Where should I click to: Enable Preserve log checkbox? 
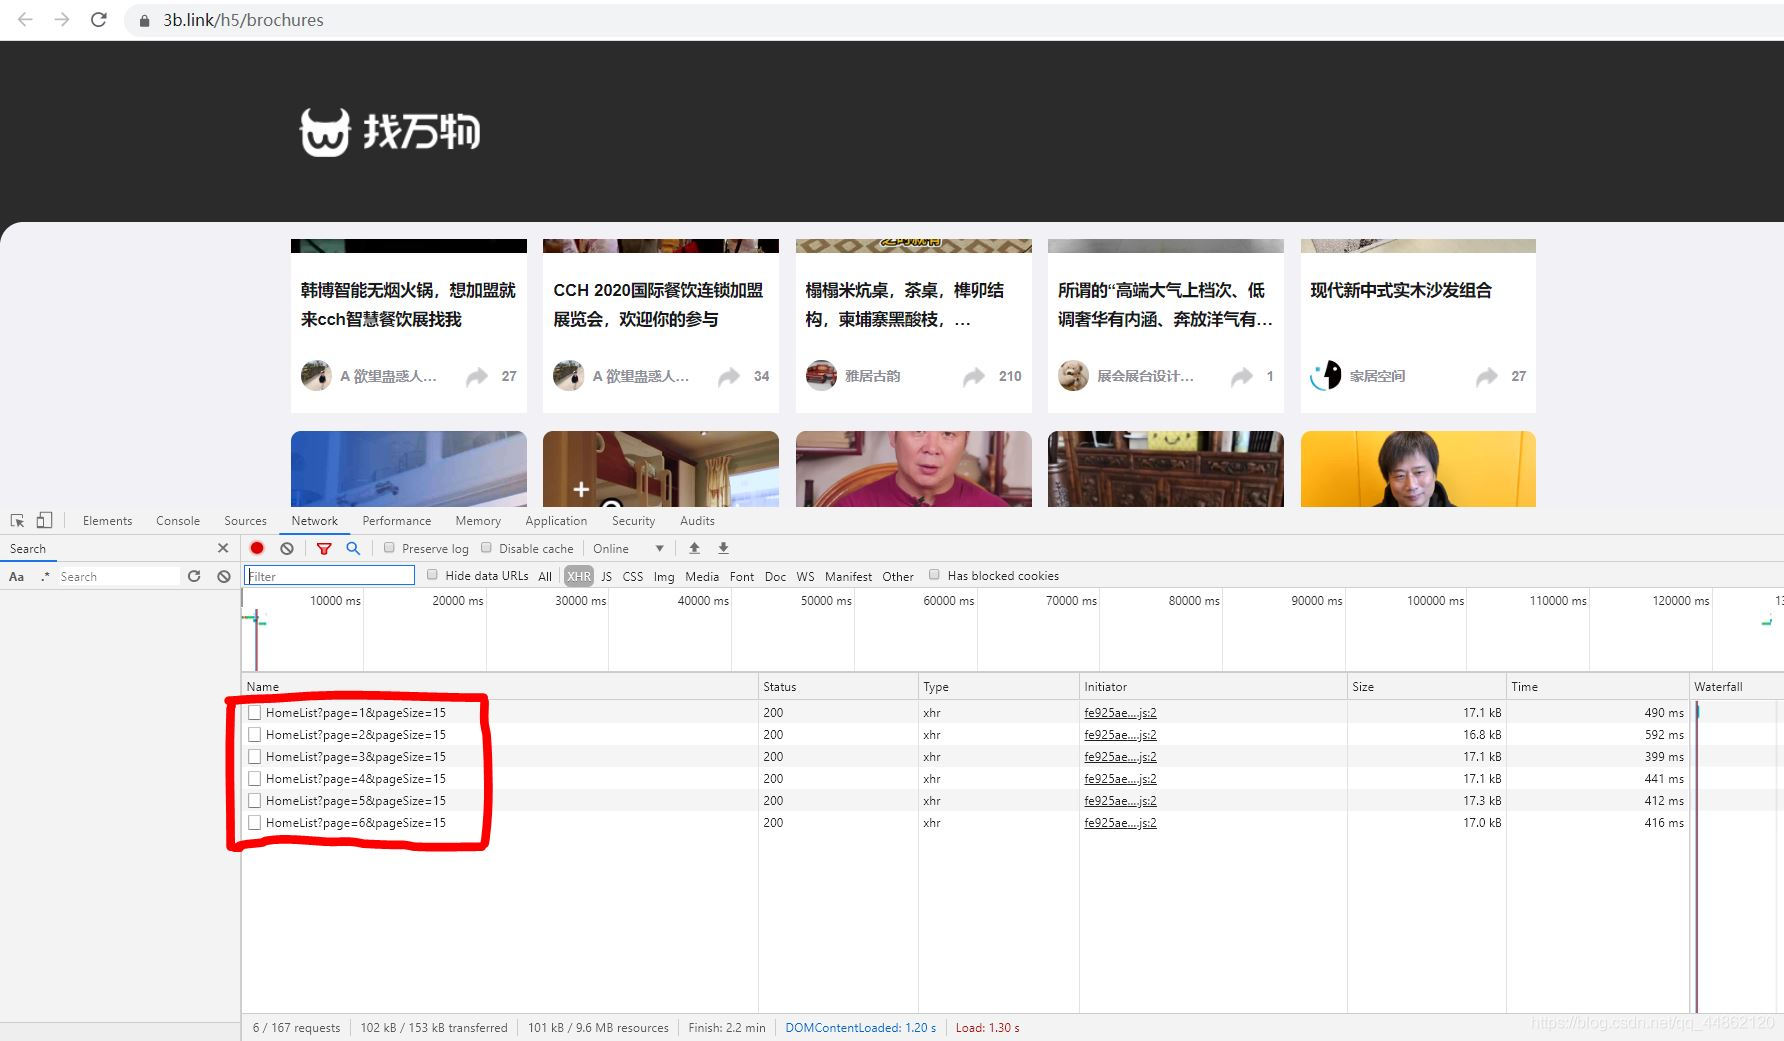coord(389,548)
